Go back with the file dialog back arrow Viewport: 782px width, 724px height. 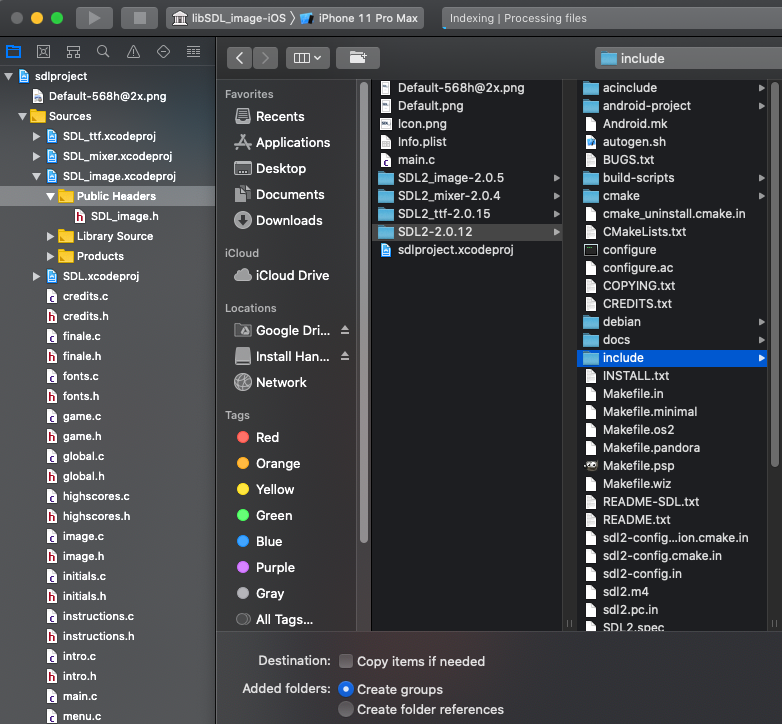pyautogui.click(x=239, y=58)
